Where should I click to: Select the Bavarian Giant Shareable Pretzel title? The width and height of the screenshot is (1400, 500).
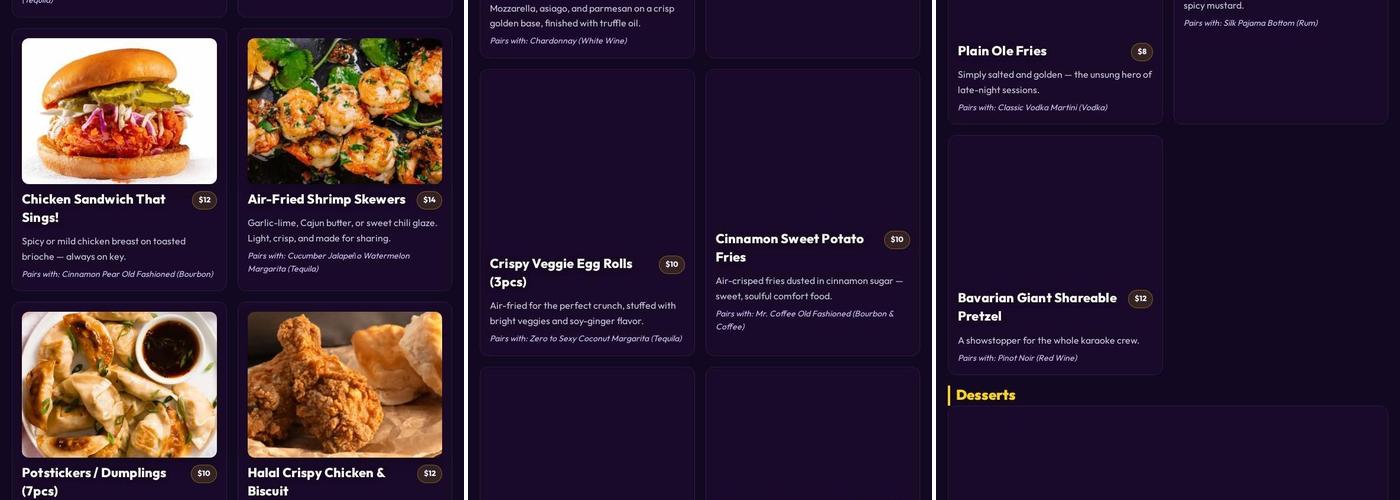(x=1037, y=306)
